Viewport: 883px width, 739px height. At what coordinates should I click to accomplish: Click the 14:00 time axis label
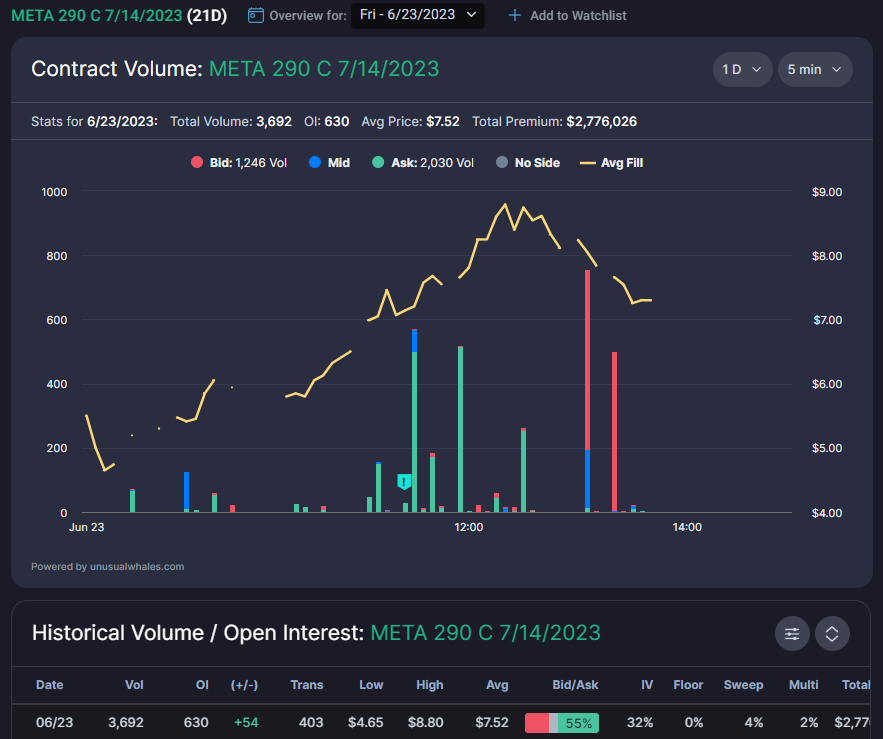687,527
